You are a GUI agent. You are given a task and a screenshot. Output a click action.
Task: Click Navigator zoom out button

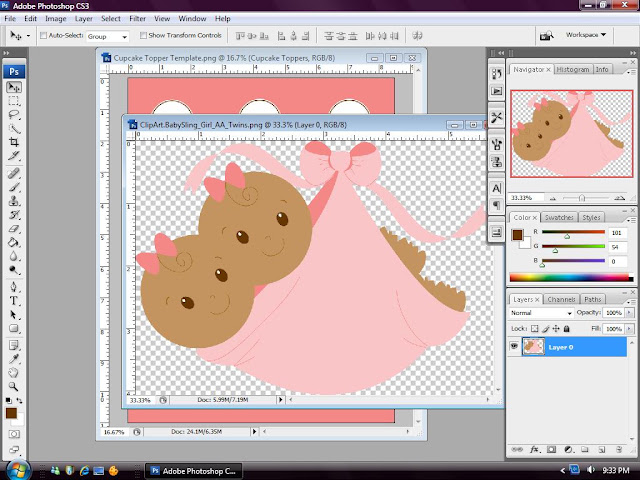coord(553,198)
